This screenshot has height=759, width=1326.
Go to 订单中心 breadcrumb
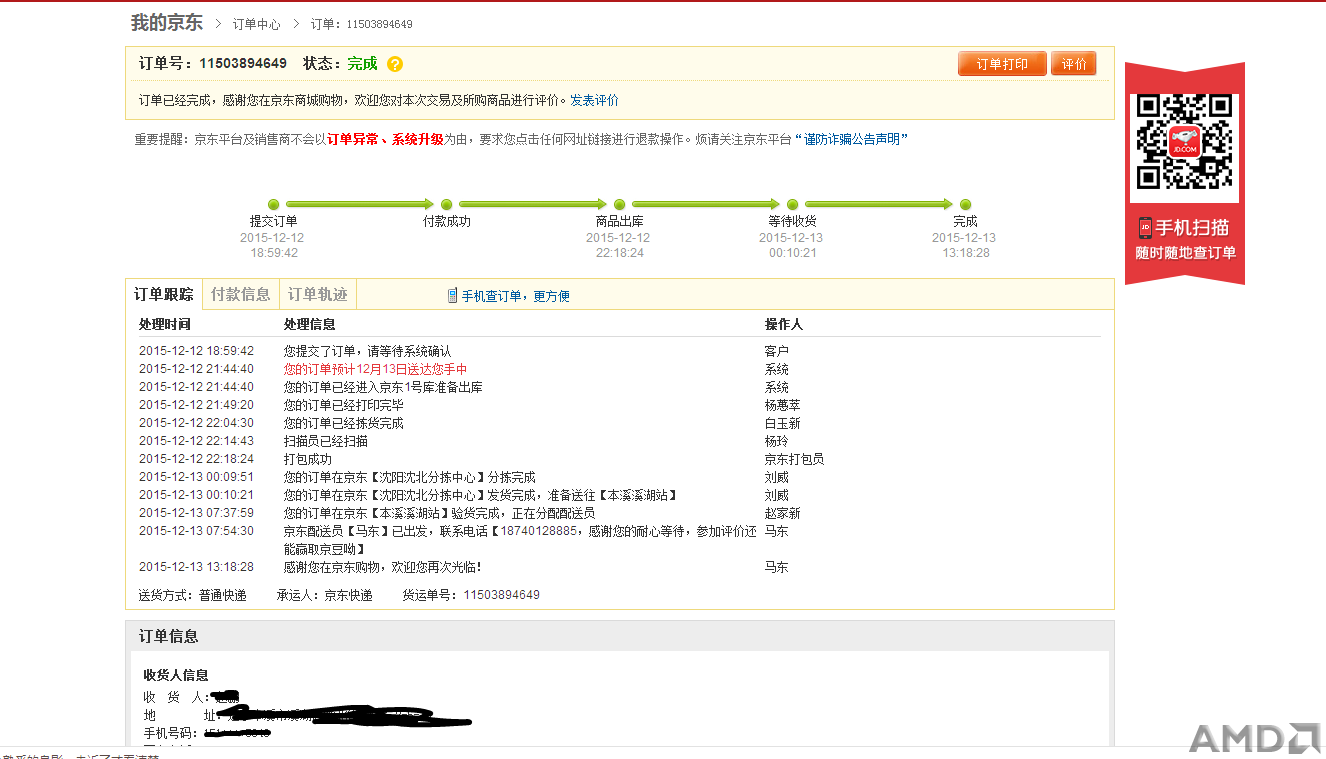(x=256, y=24)
